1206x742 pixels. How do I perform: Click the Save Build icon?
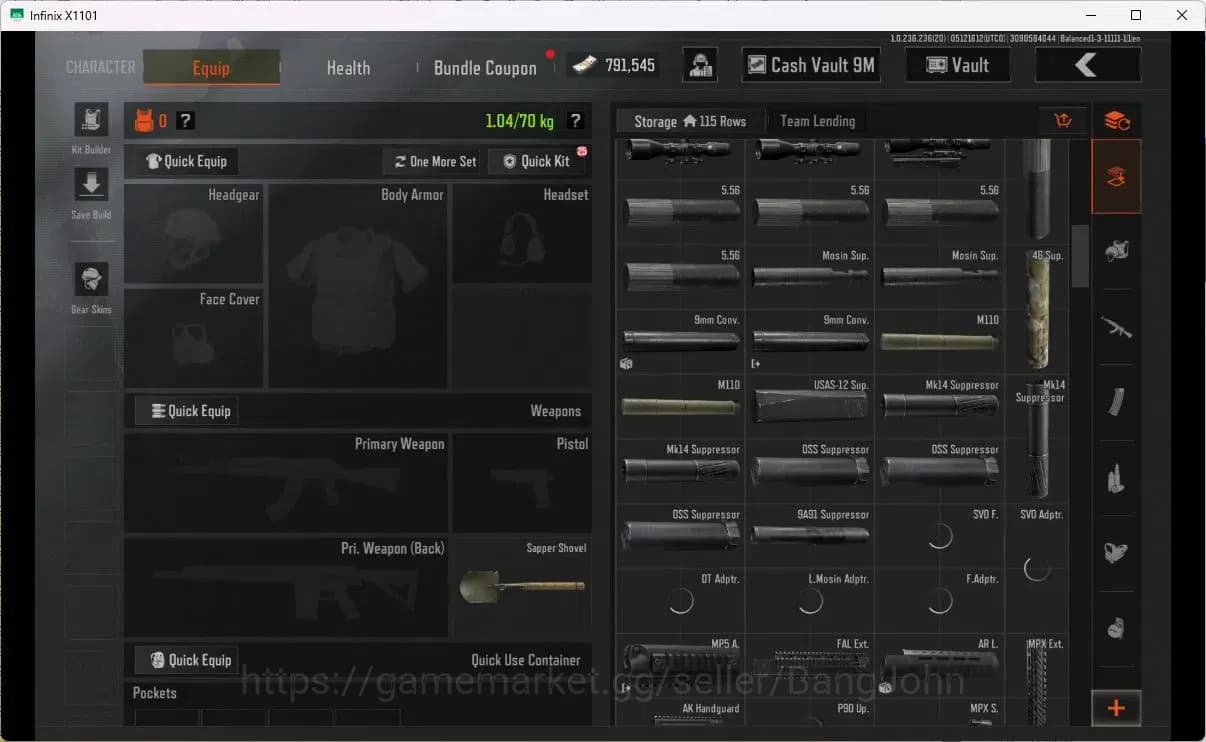91,185
